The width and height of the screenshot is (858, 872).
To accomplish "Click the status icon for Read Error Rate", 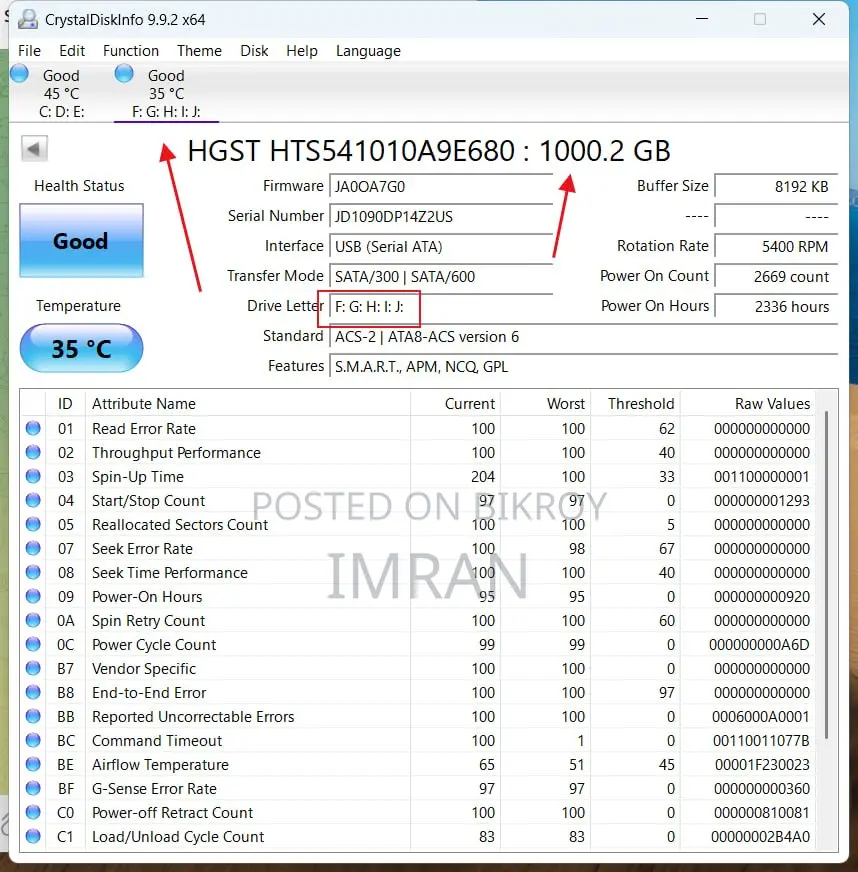I will [x=33, y=428].
